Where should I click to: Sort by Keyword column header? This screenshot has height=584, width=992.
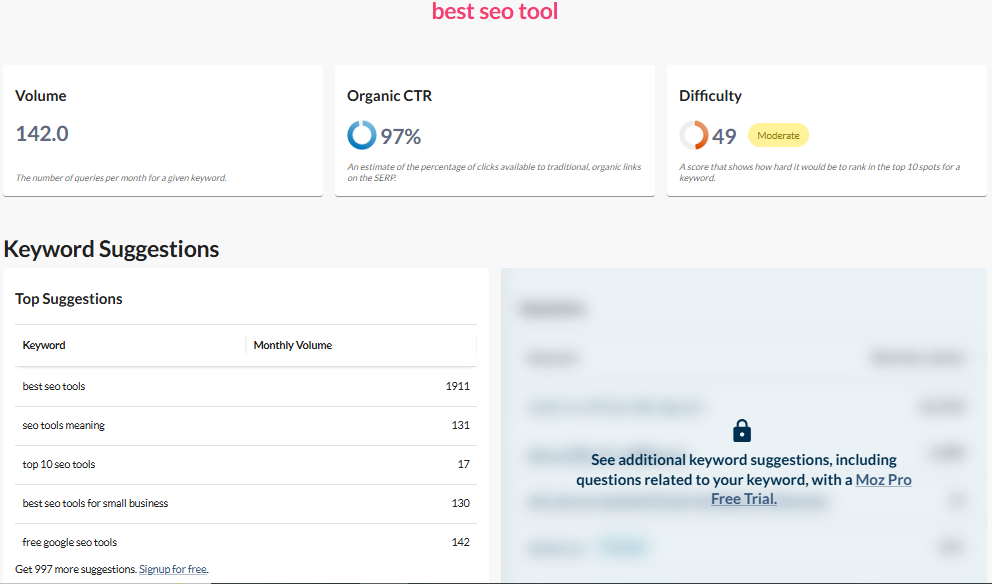click(44, 345)
